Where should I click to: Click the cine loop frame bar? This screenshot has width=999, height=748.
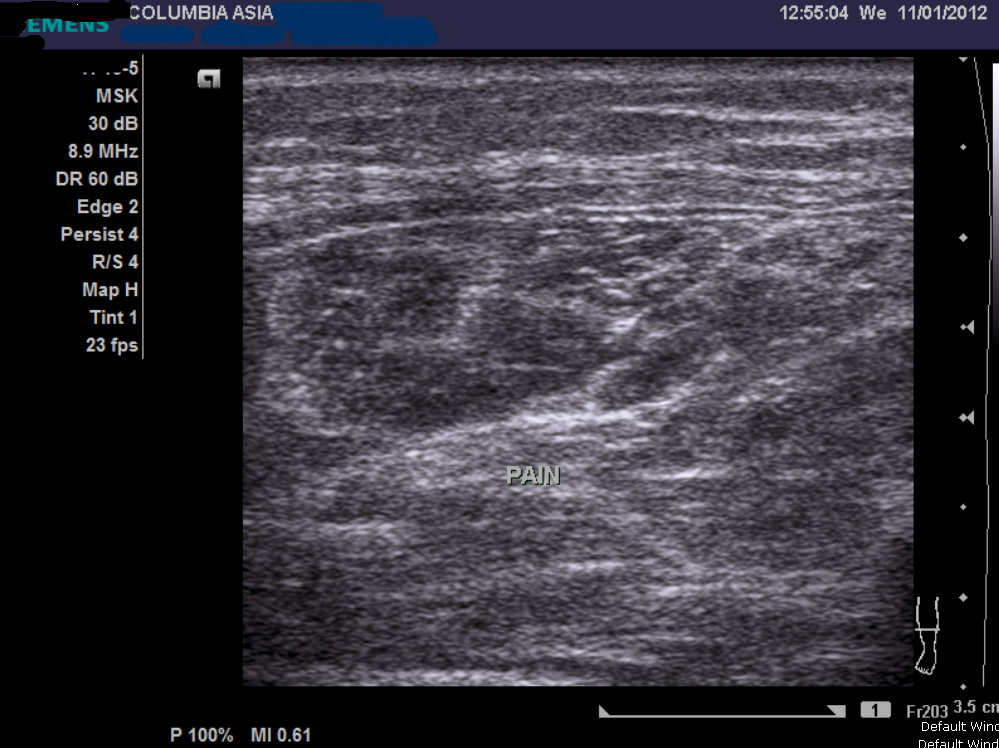click(721, 711)
